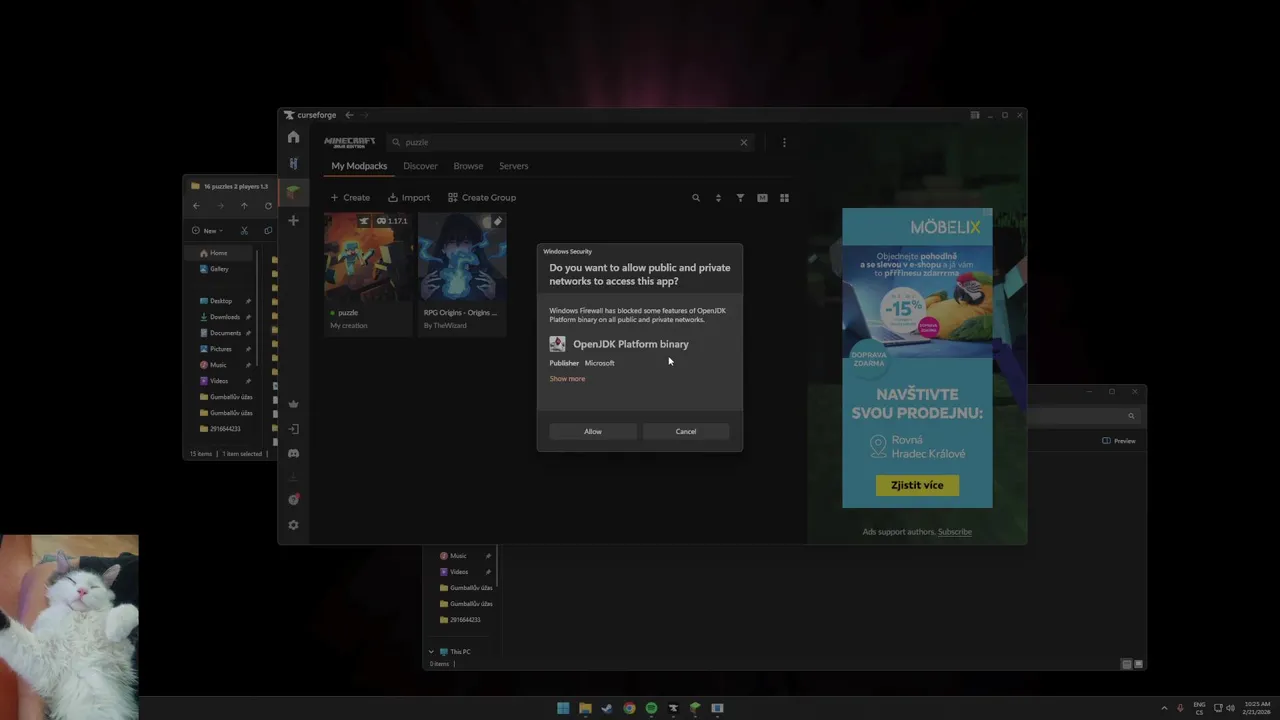Click Allow in the Windows Security dialog
This screenshot has height=720, width=1280.
[x=593, y=431]
